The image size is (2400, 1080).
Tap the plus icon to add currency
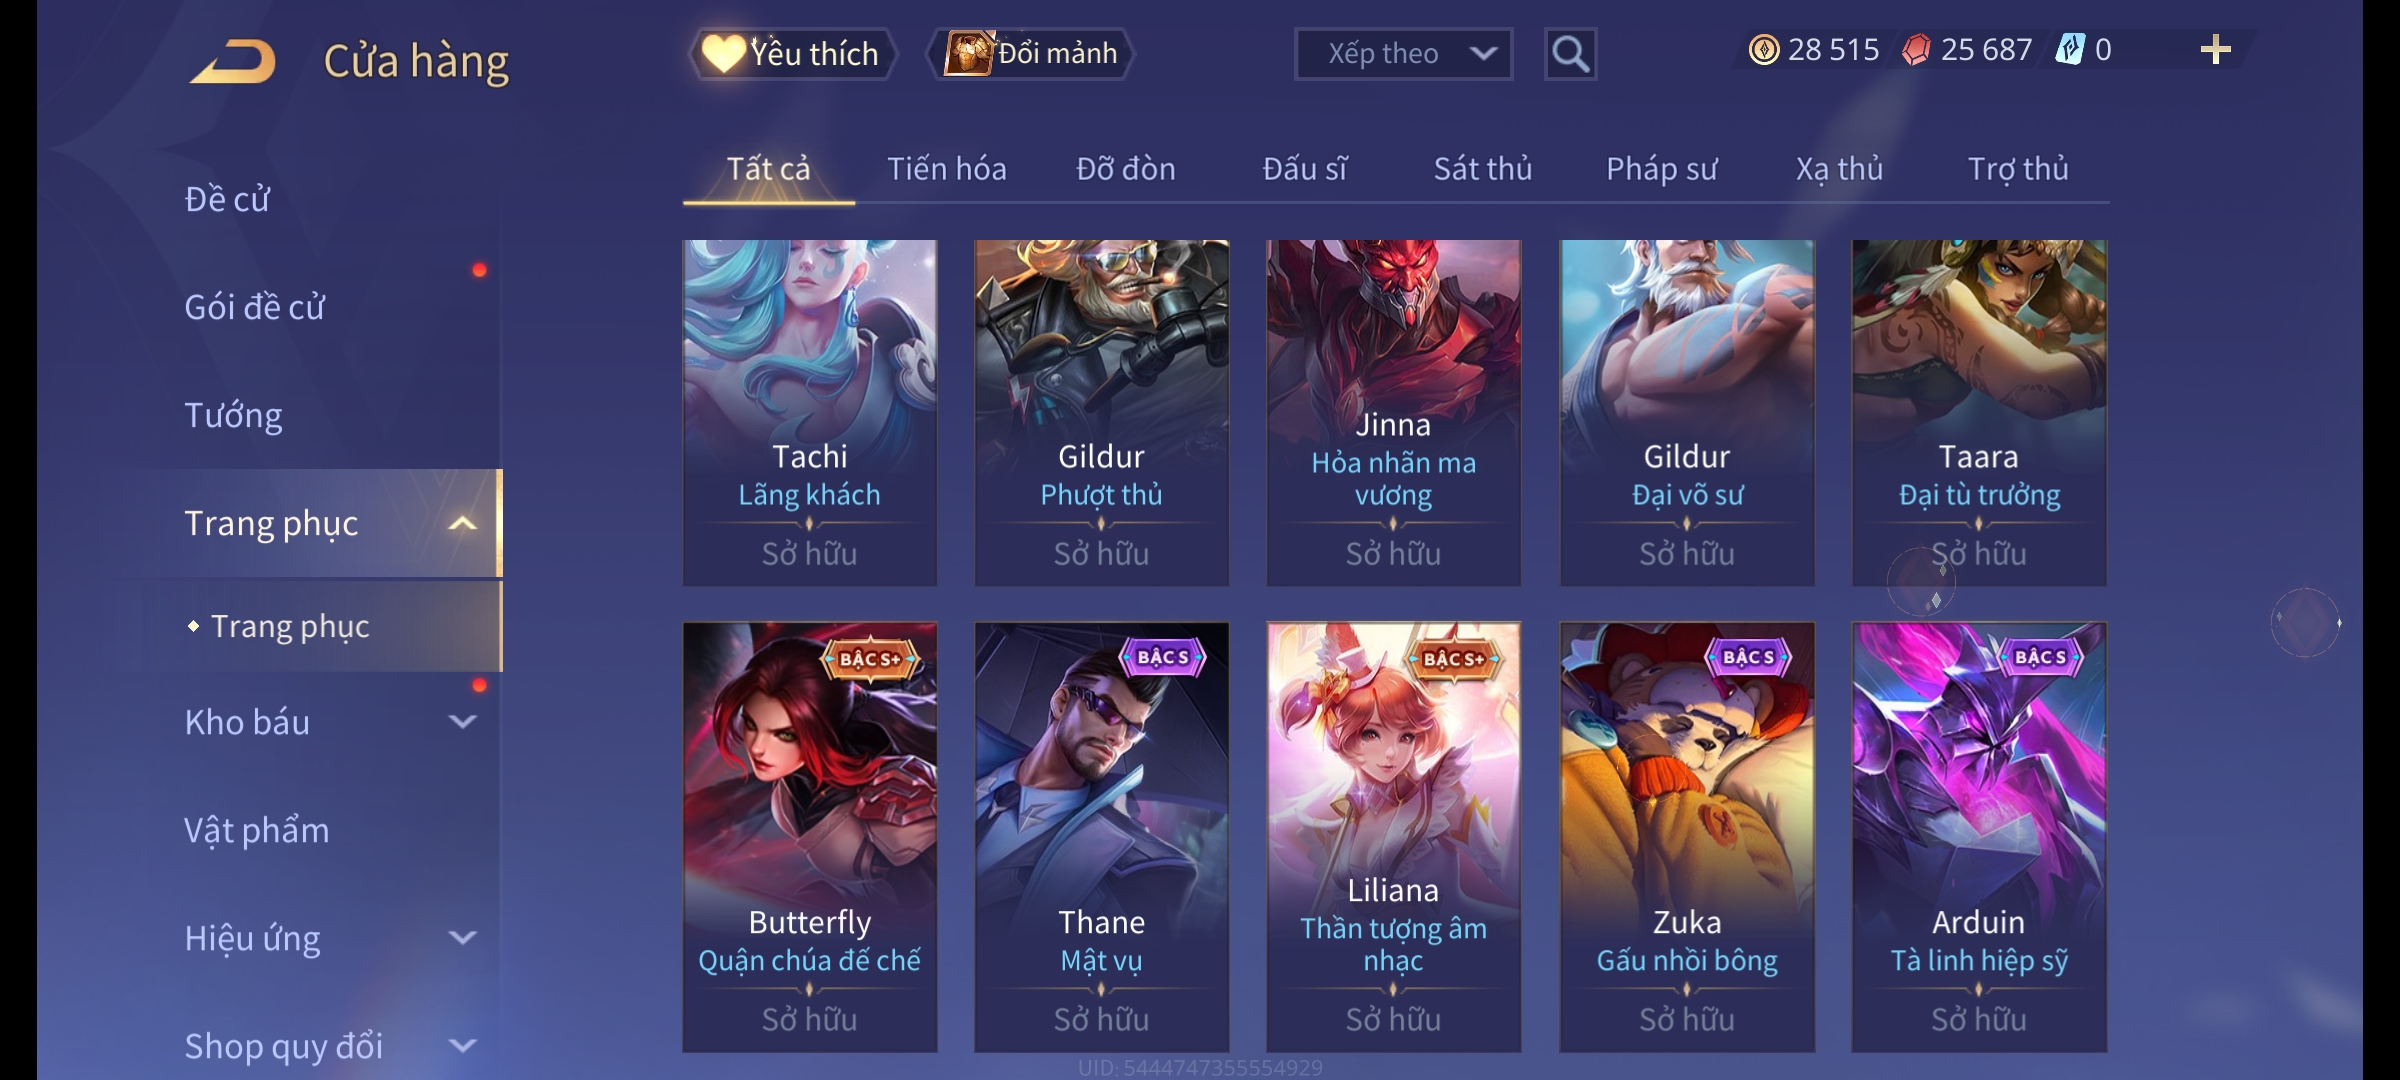(2216, 50)
